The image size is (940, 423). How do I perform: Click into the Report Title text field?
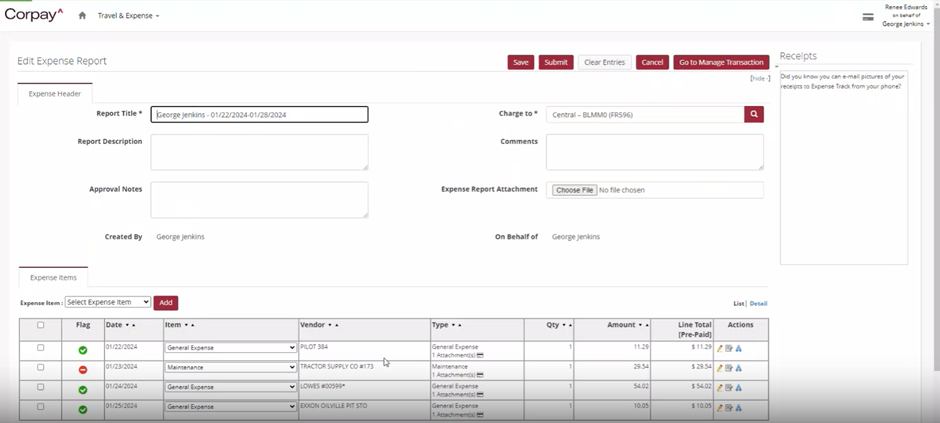click(x=260, y=115)
